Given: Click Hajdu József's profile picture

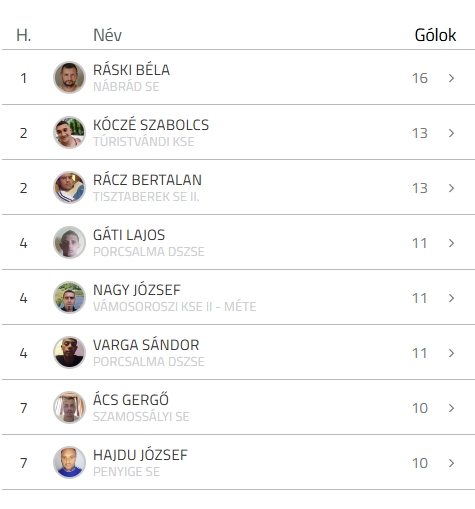Looking at the screenshot, I should (x=69, y=462).
